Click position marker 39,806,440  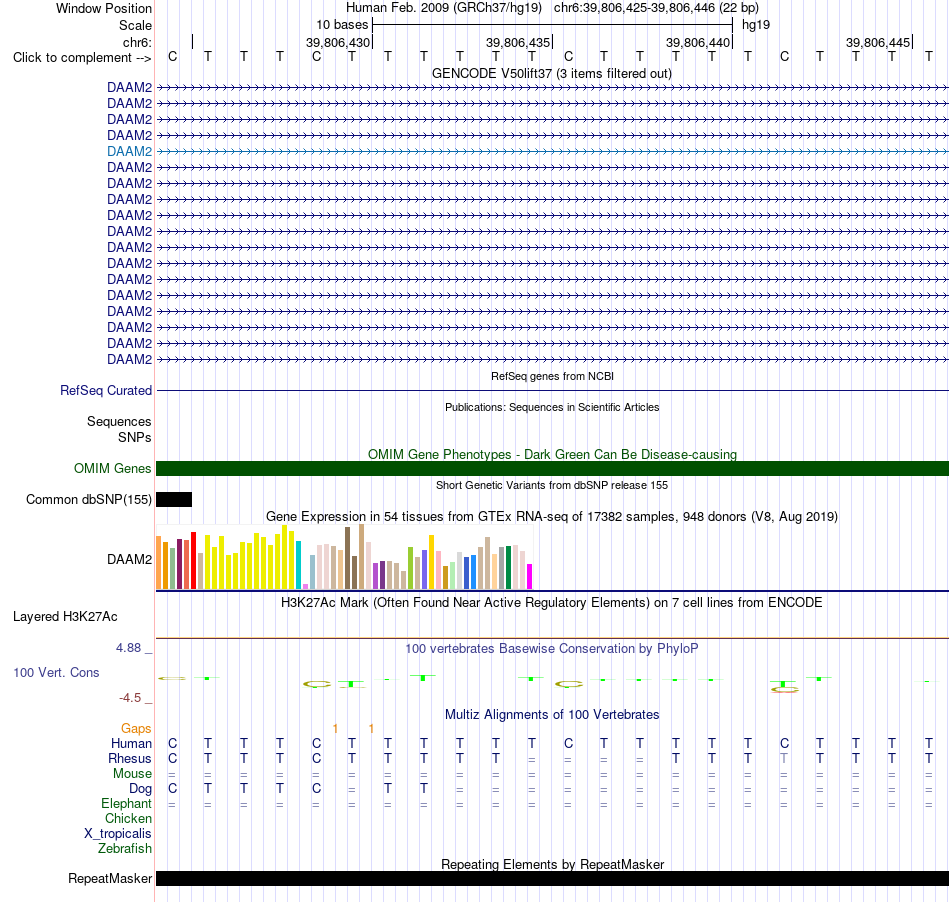[697, 42]
